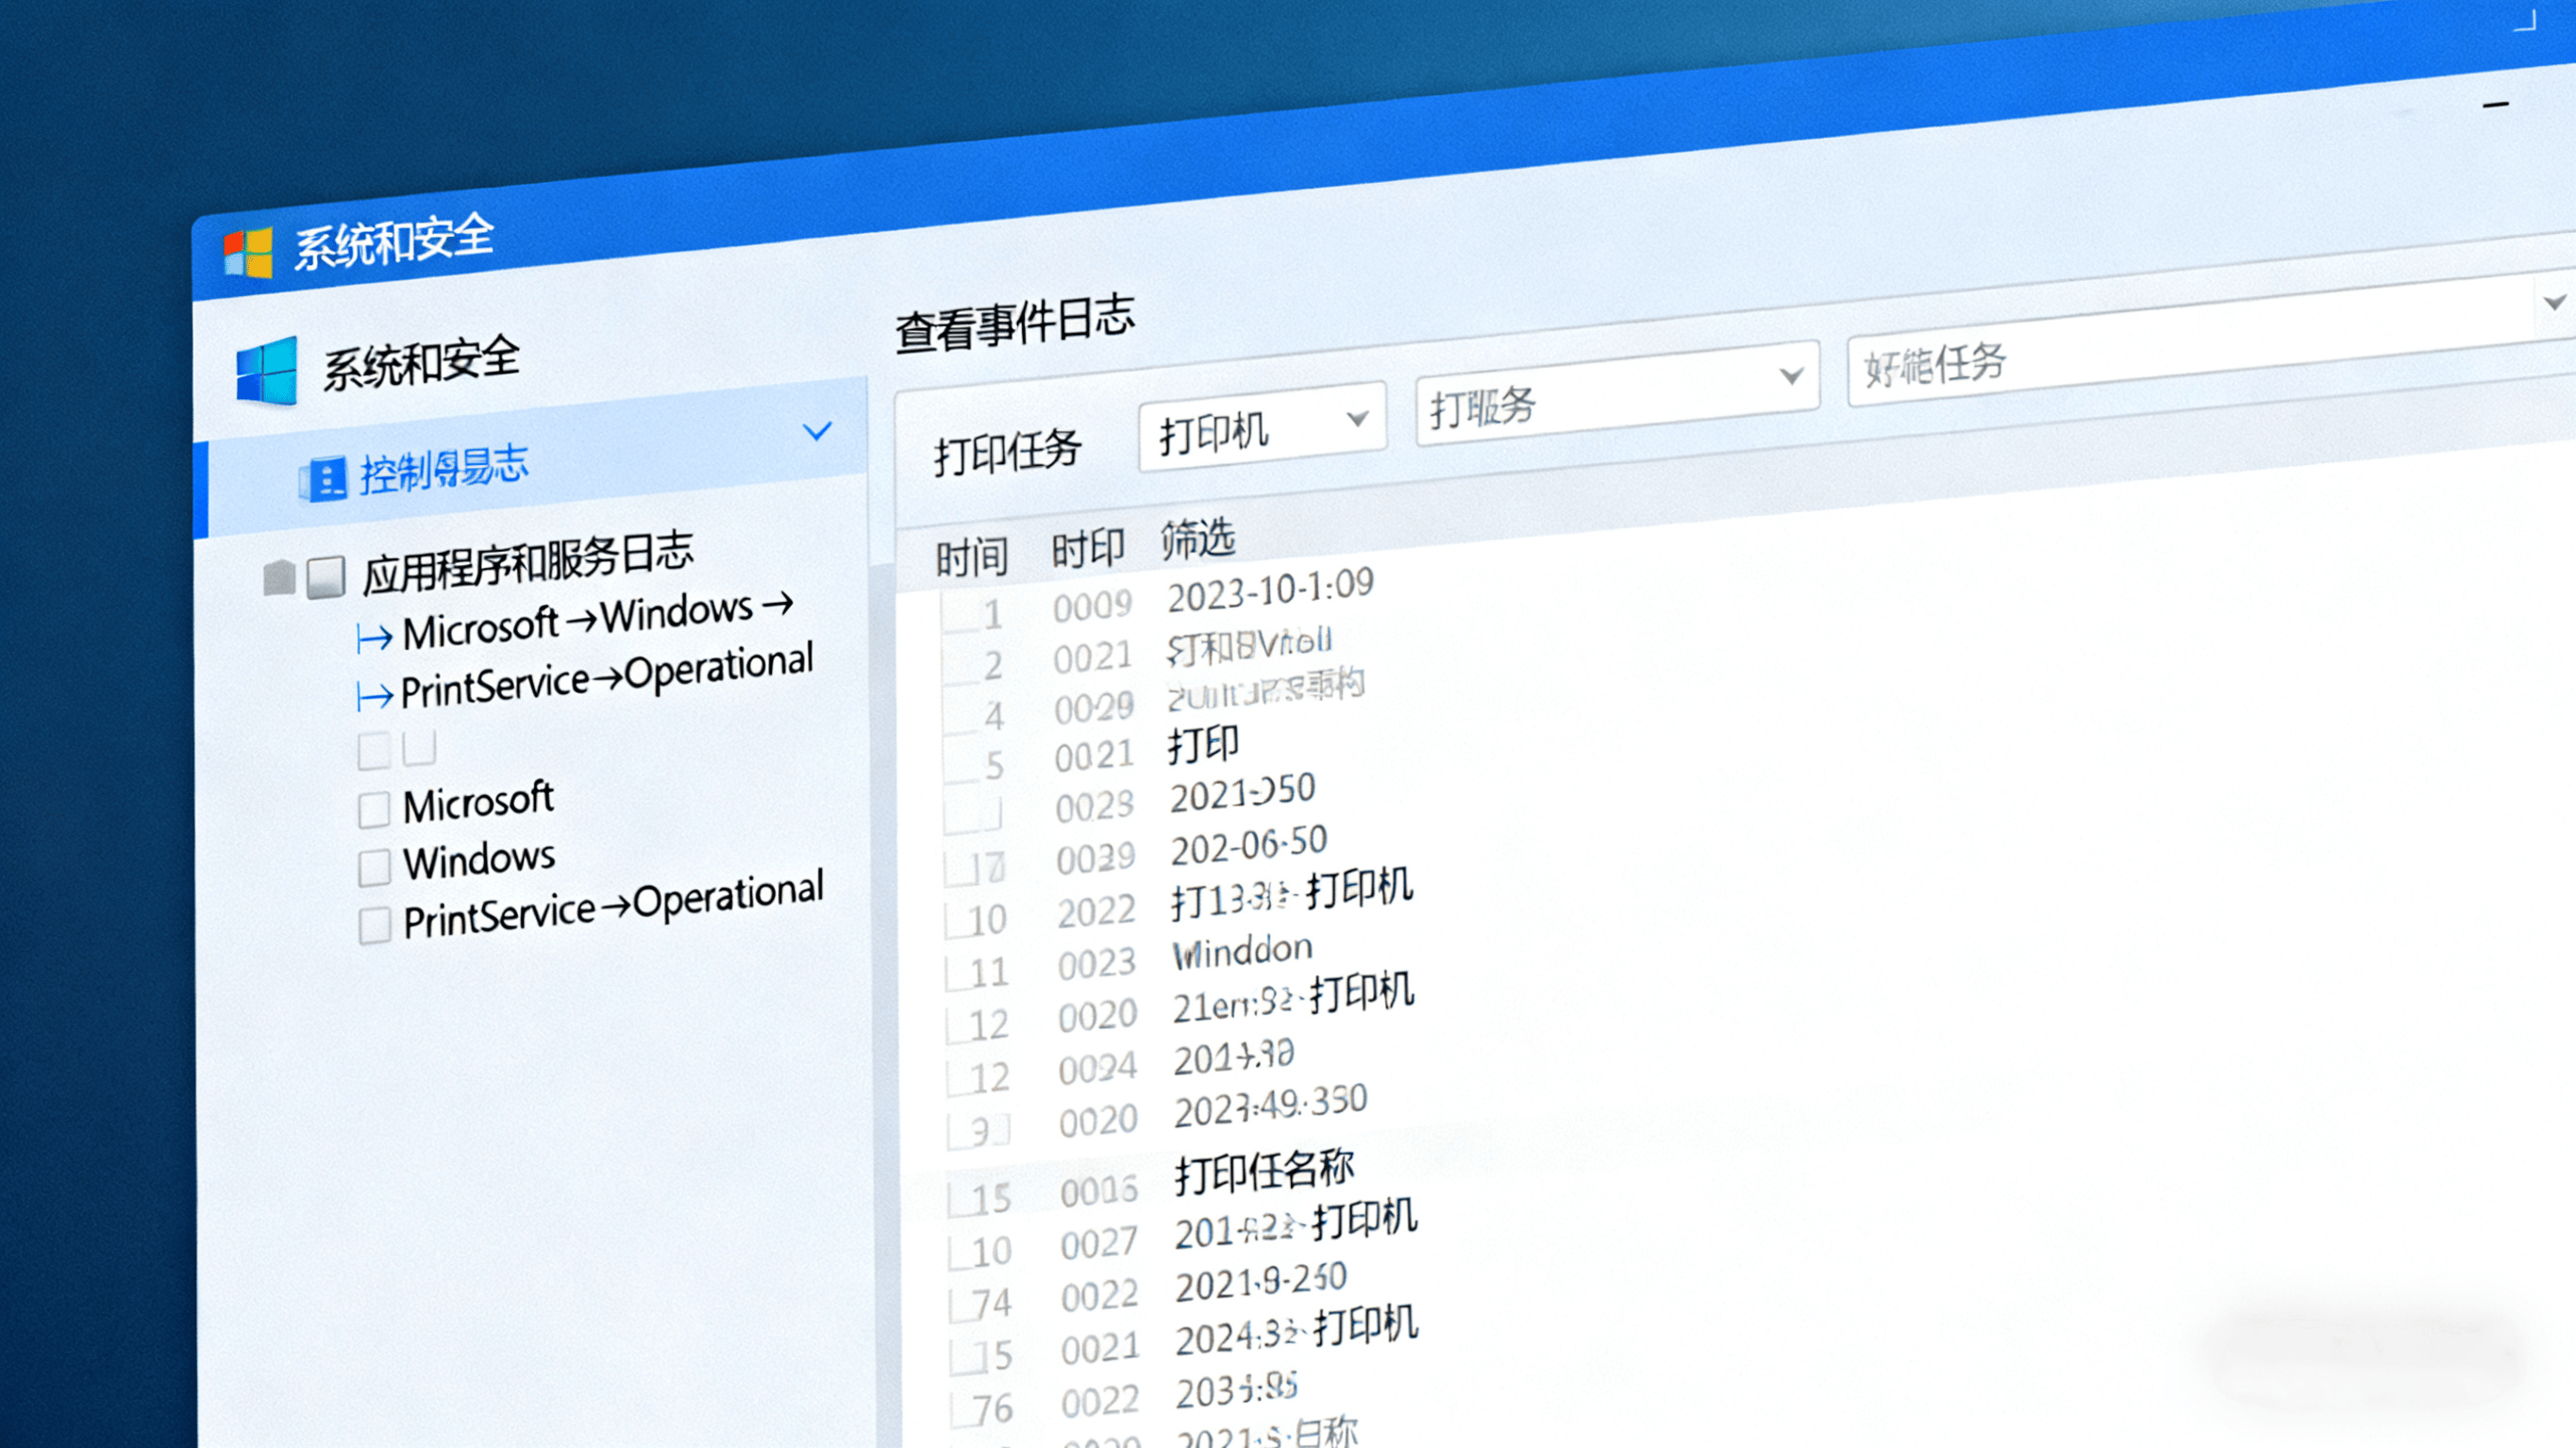Select the lower PrintService→Operational label

(x=614, y=905)
